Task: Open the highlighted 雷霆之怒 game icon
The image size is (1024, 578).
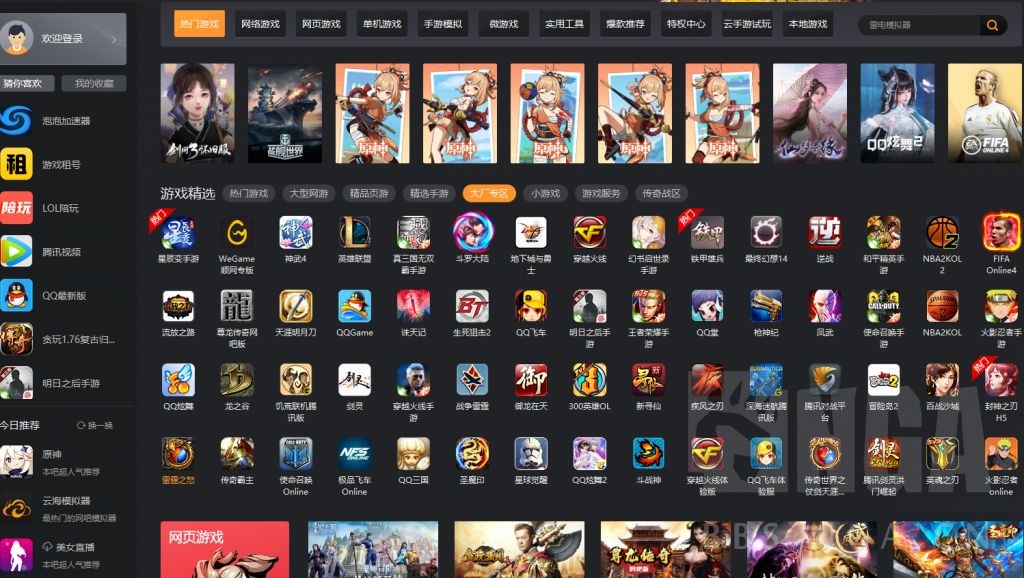Action: [x=178, y=454]
